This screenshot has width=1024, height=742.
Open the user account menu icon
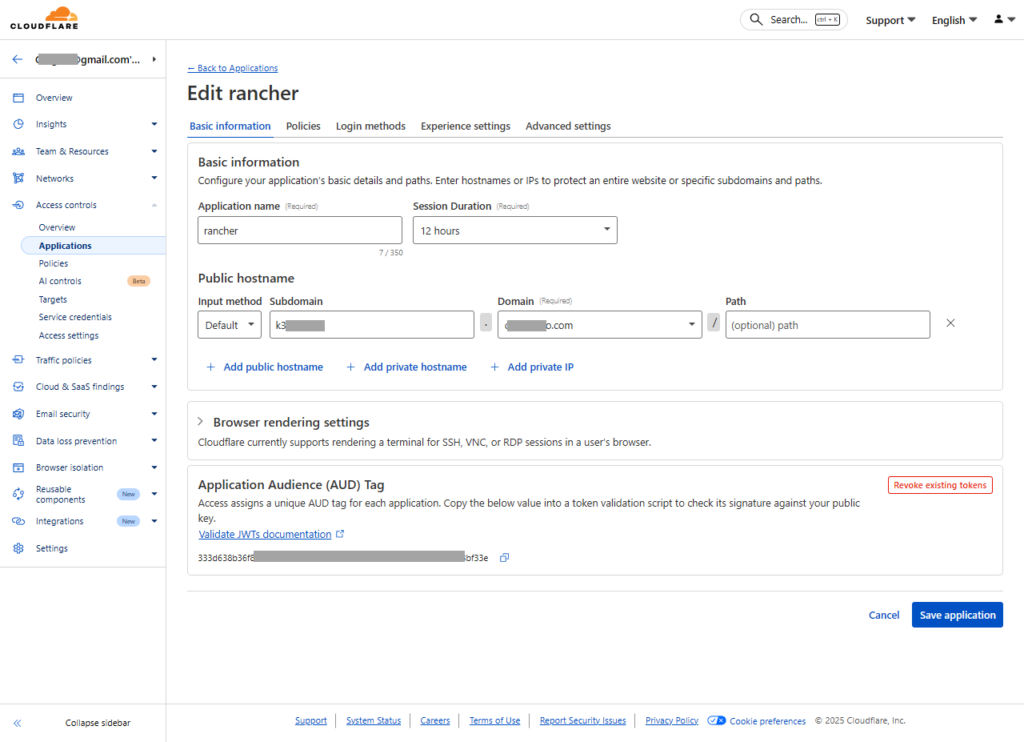coord(1003,20)
